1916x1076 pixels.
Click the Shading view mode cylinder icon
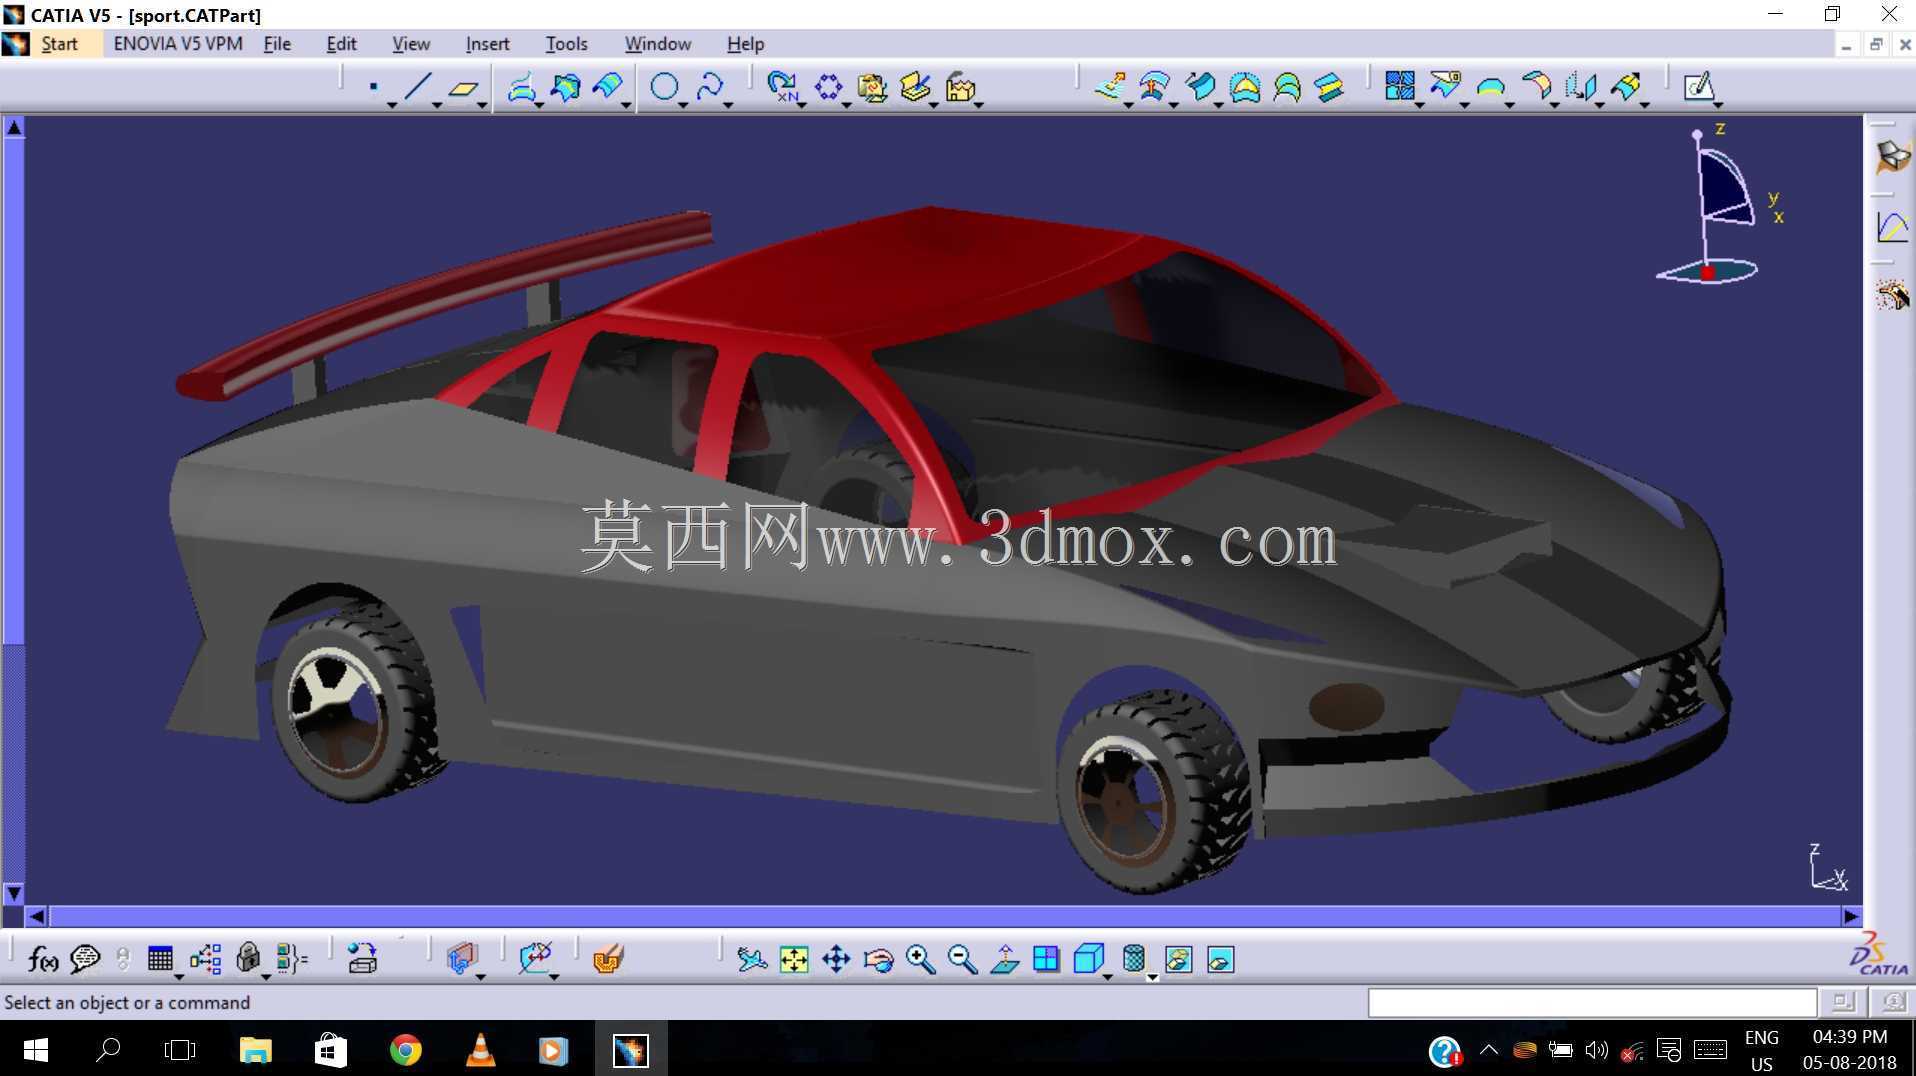click(1133, 959)
